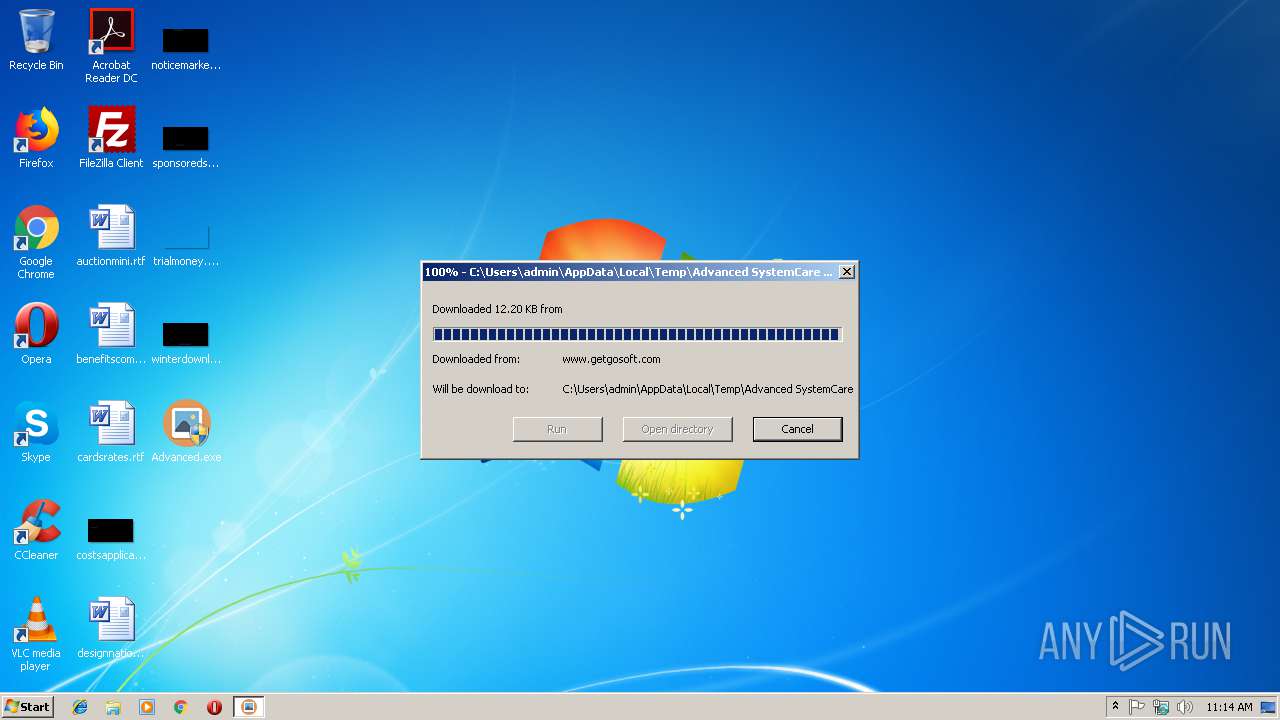
Task: Open Chrome from the taskbar
Action: (x=181, y=707)
